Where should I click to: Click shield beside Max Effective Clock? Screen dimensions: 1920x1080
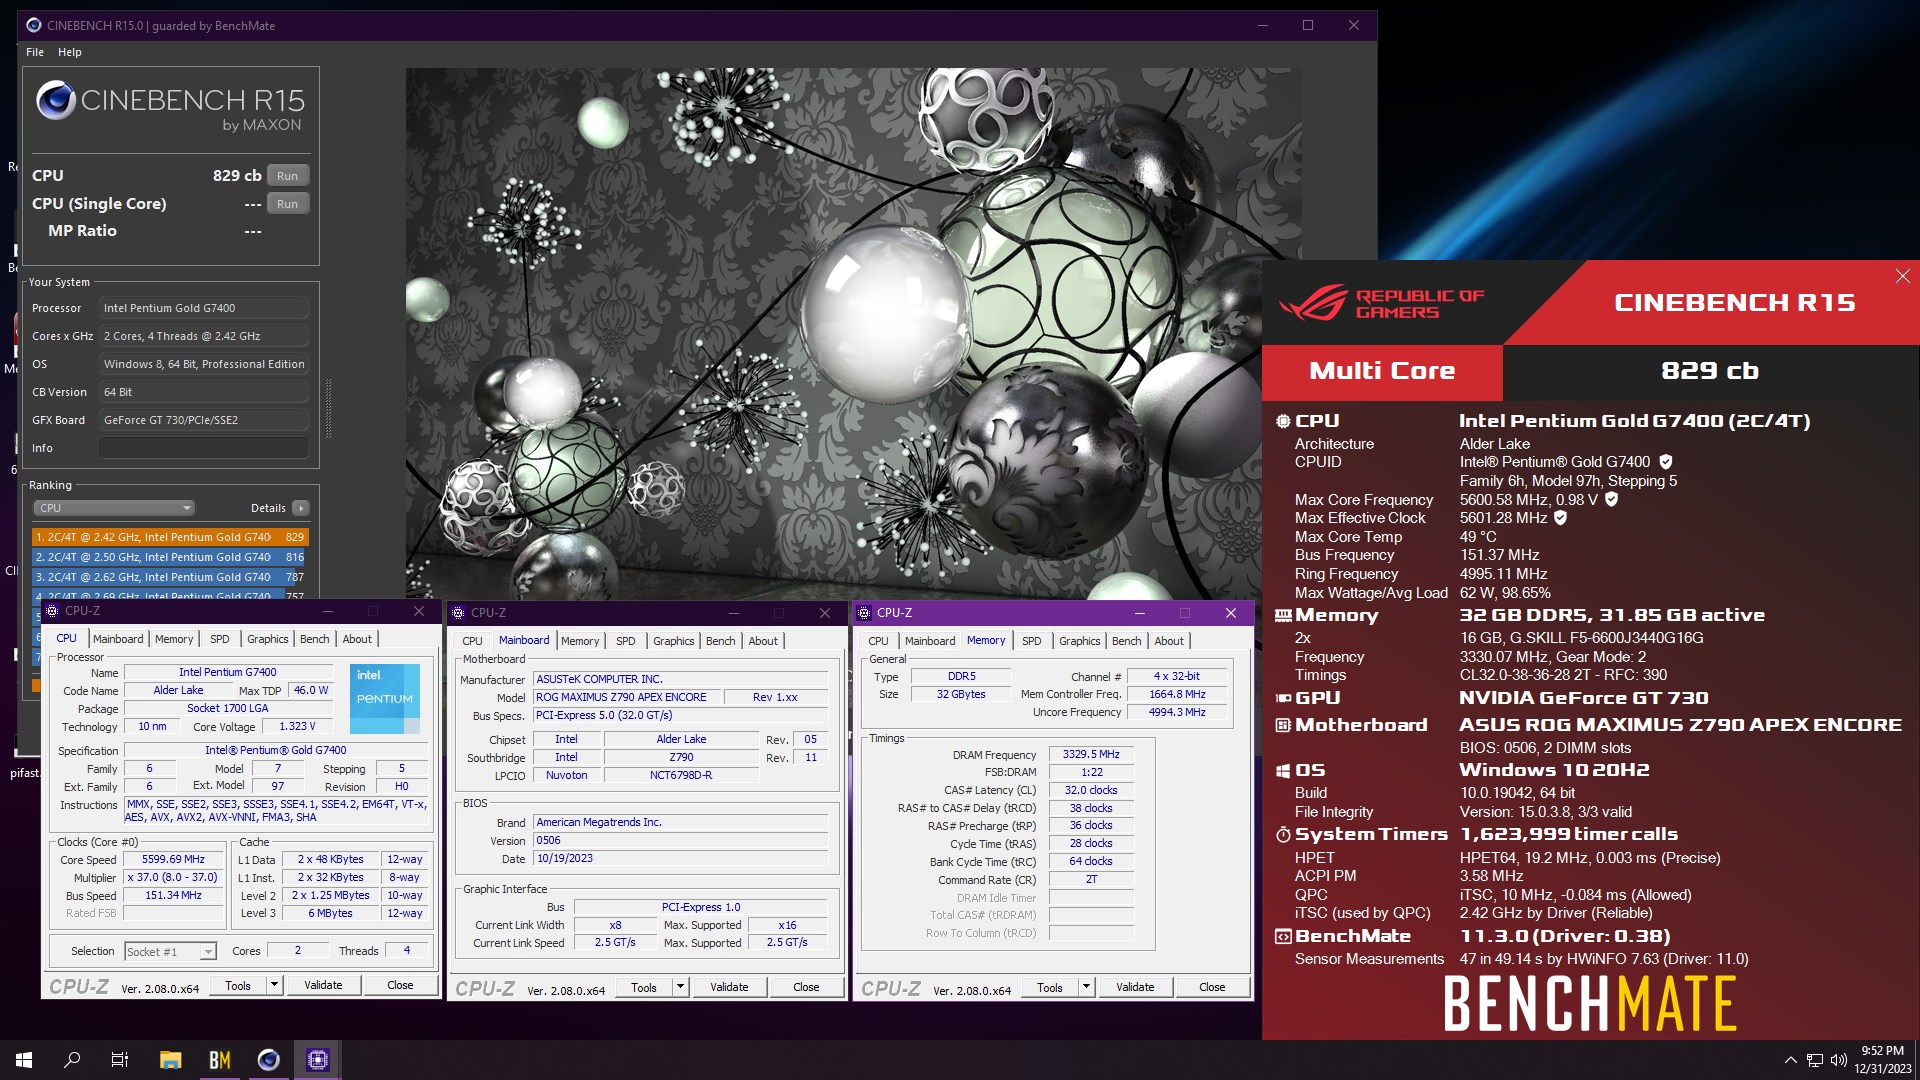1560,518
